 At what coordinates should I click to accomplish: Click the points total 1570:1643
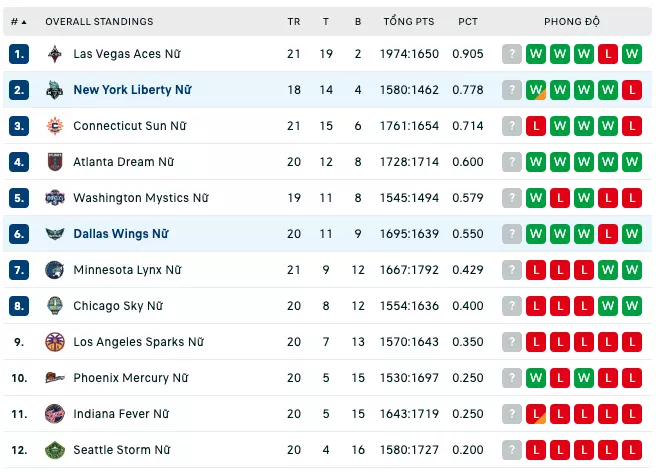point(409,342)
